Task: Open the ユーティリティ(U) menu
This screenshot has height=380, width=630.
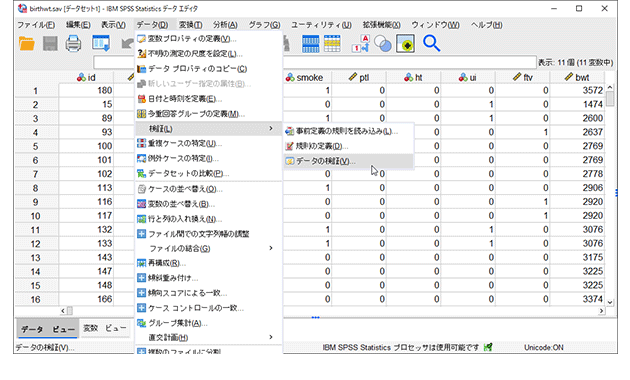Action: tap(321, 25)
